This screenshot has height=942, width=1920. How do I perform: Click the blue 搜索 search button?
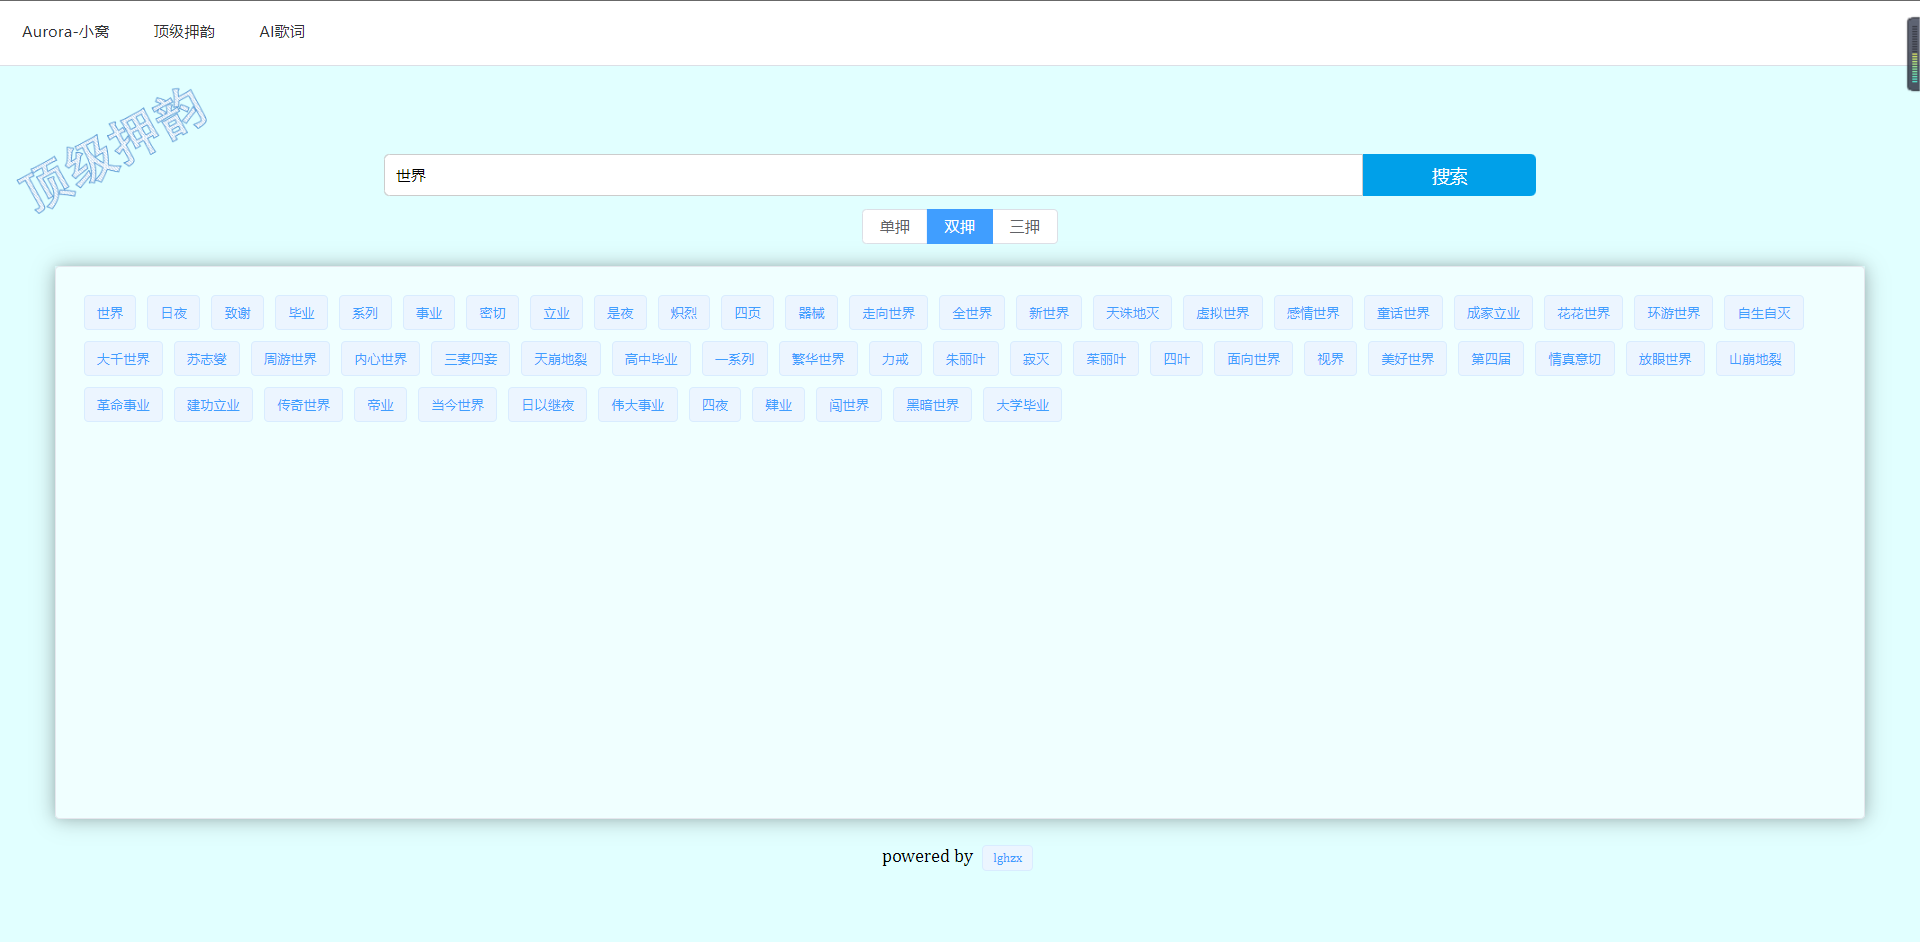(1449, 175)
